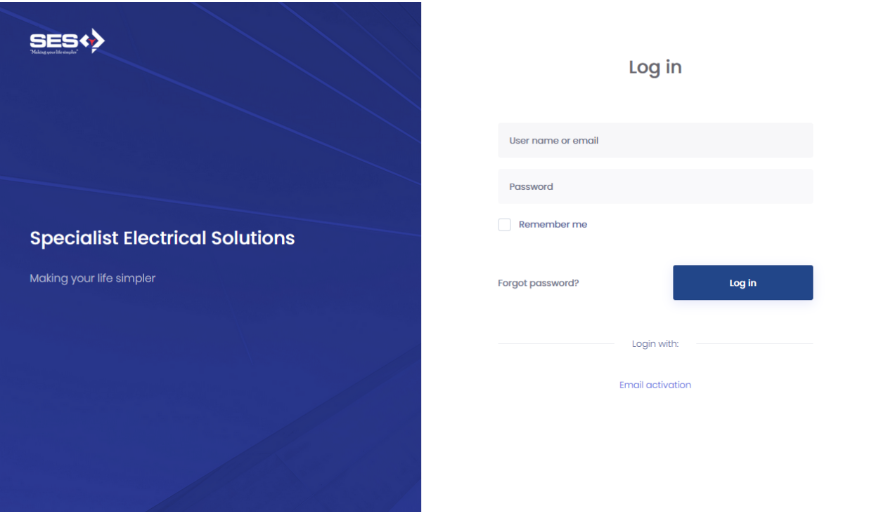Click the 'Login with:' label

click(x=655, y=344)
